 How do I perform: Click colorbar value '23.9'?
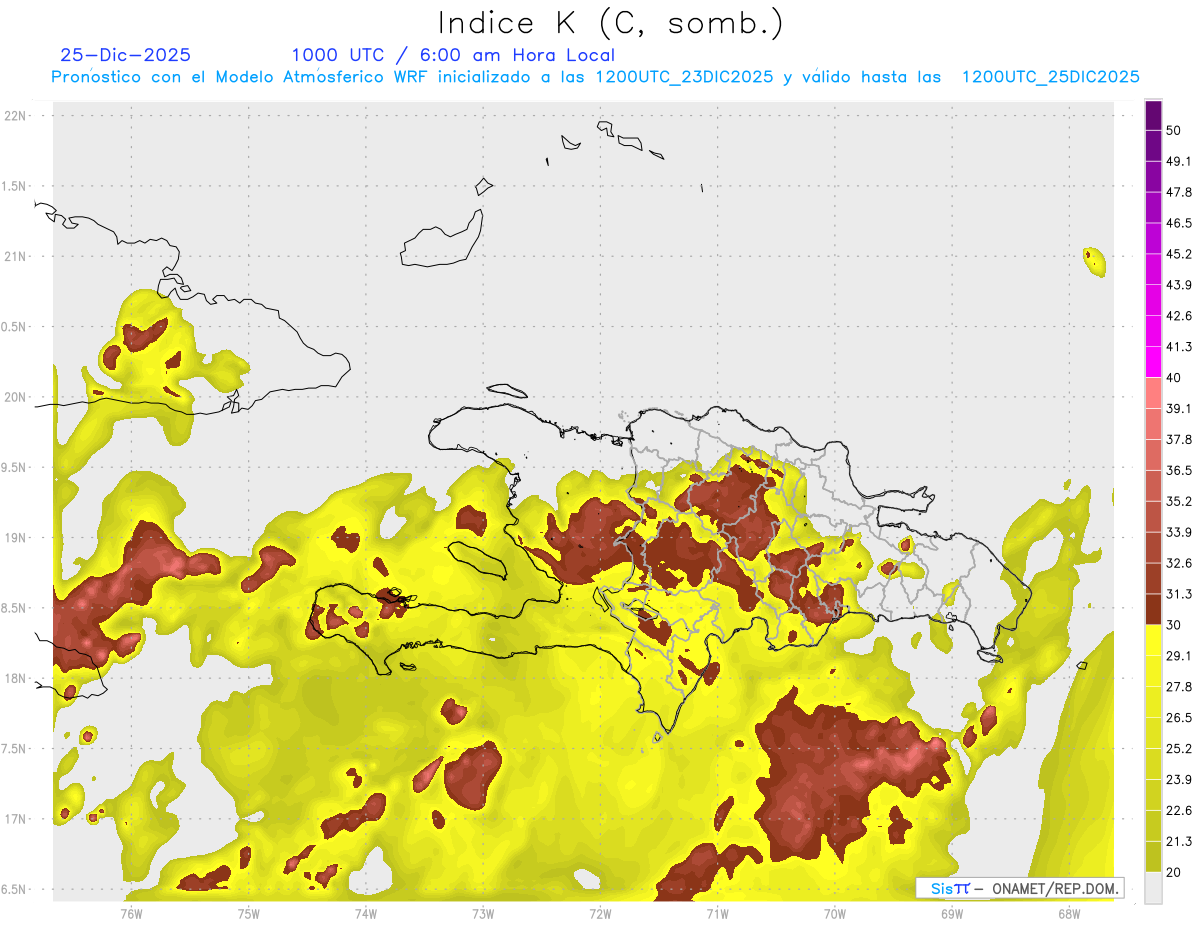tap(1179, 779)
